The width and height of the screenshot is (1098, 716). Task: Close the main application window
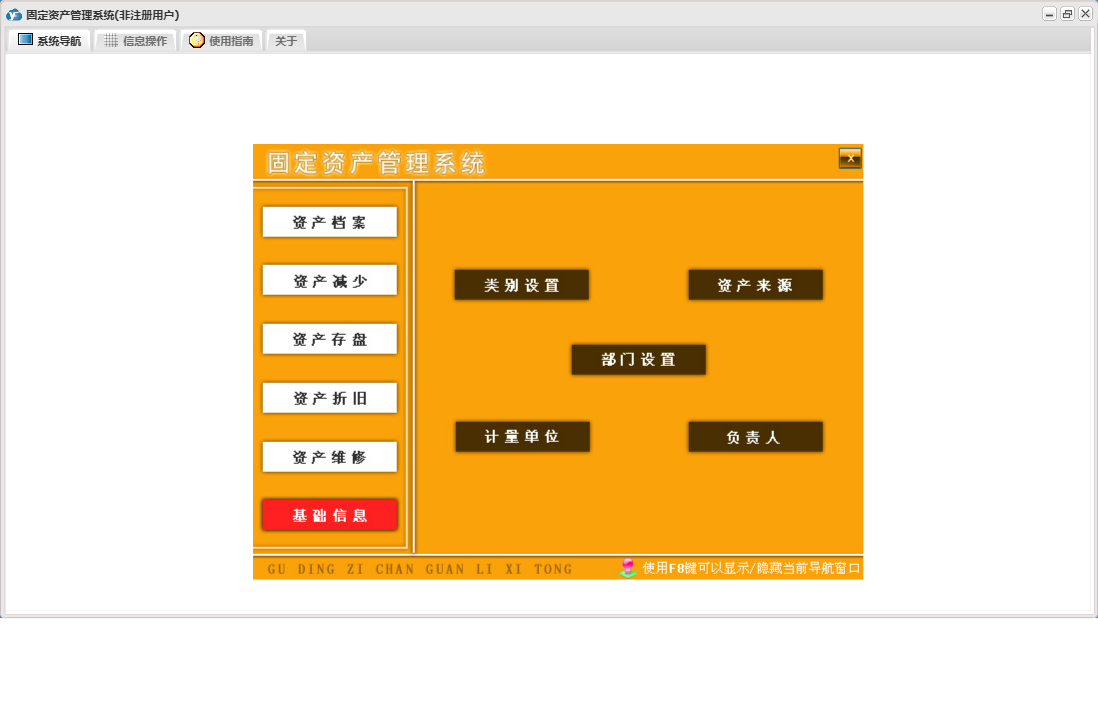coord(1085,14)
